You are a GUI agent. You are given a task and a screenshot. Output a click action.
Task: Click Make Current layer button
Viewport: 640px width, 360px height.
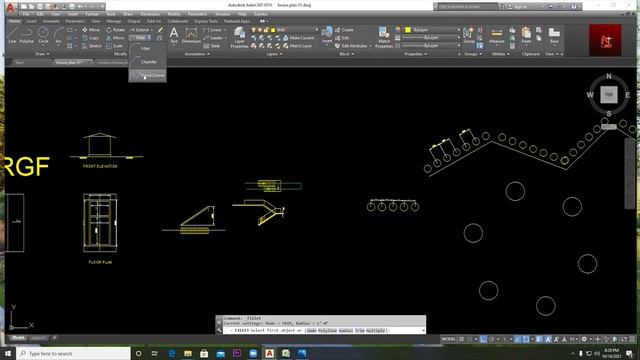click(x=298, y=38)
